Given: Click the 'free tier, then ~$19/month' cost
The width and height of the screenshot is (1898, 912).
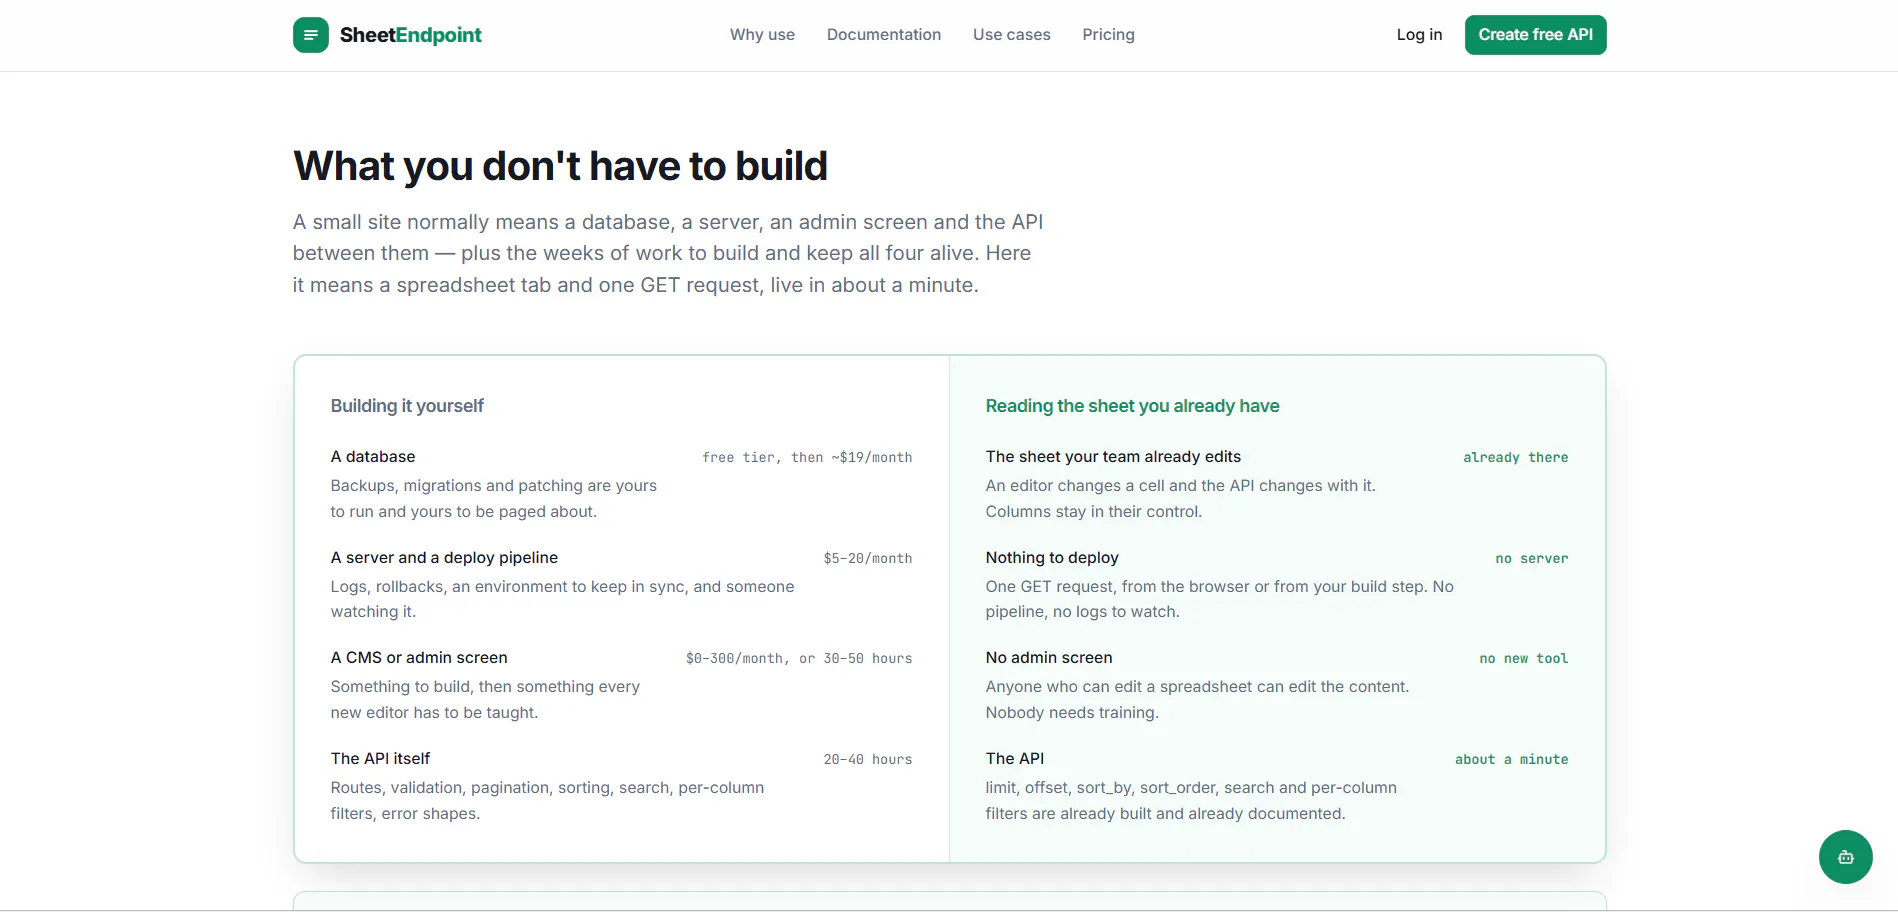Looking at the screenshot, I should click(807, 458).
